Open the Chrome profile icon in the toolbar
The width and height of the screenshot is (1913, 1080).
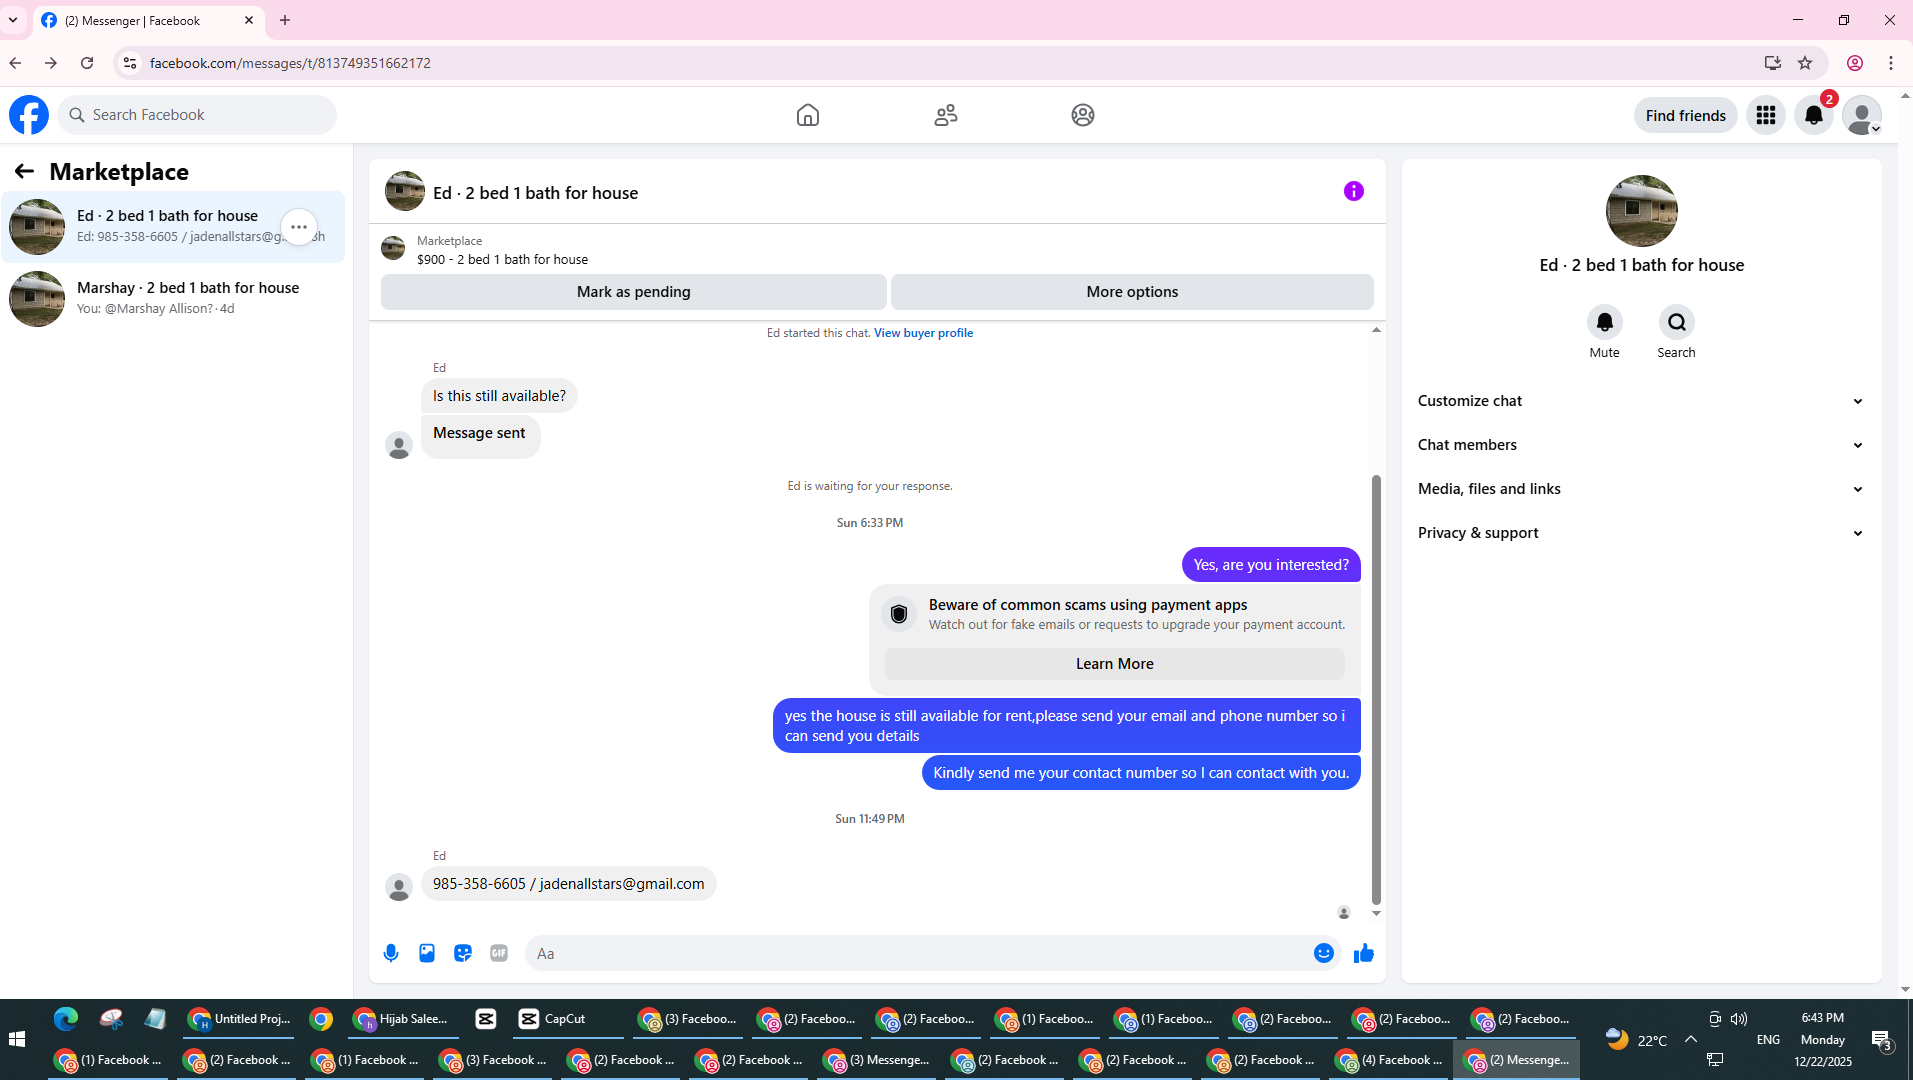1855,63
